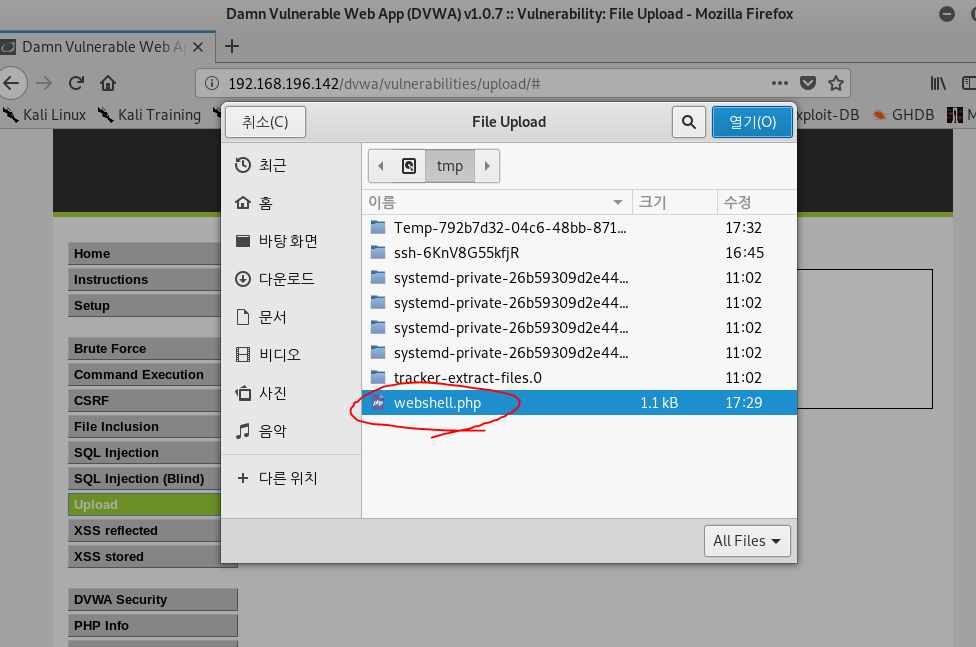976x647 pixels.
Task: Open the CSRF menu item
Action: pos(144,401)
